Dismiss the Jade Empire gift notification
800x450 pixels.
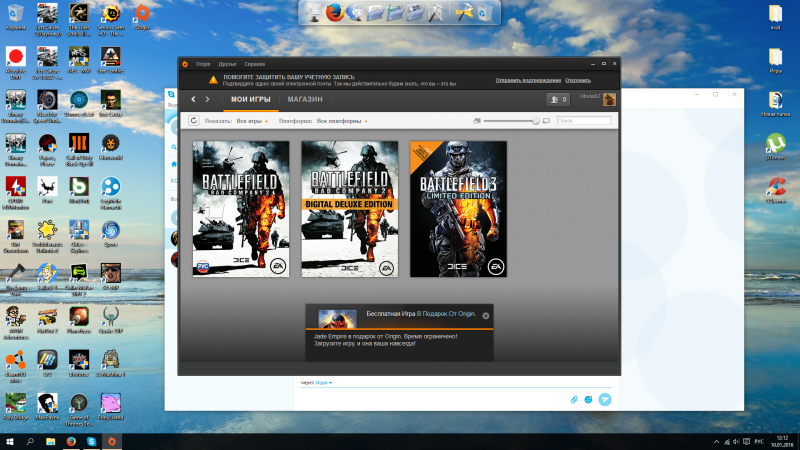tap(486, 316)
